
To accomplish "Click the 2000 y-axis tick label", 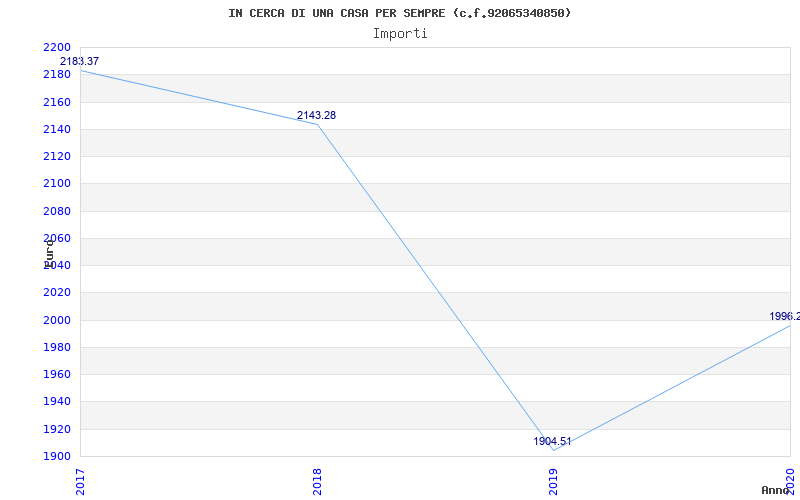I will [x=57, y=320].
